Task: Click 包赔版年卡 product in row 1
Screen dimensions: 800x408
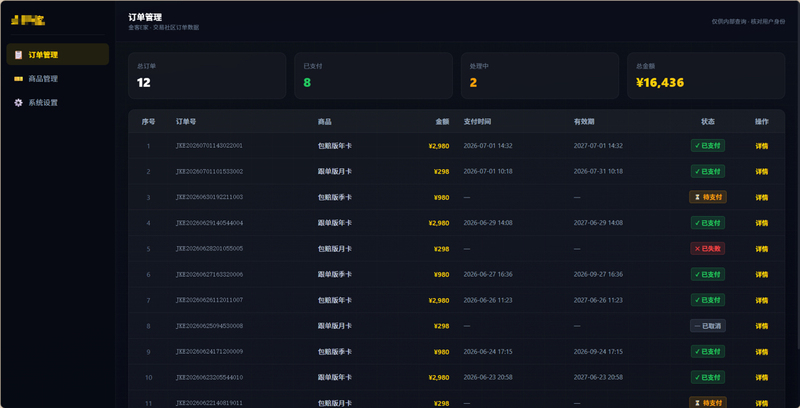Action: pyautogui.click(x=335, y=146)
